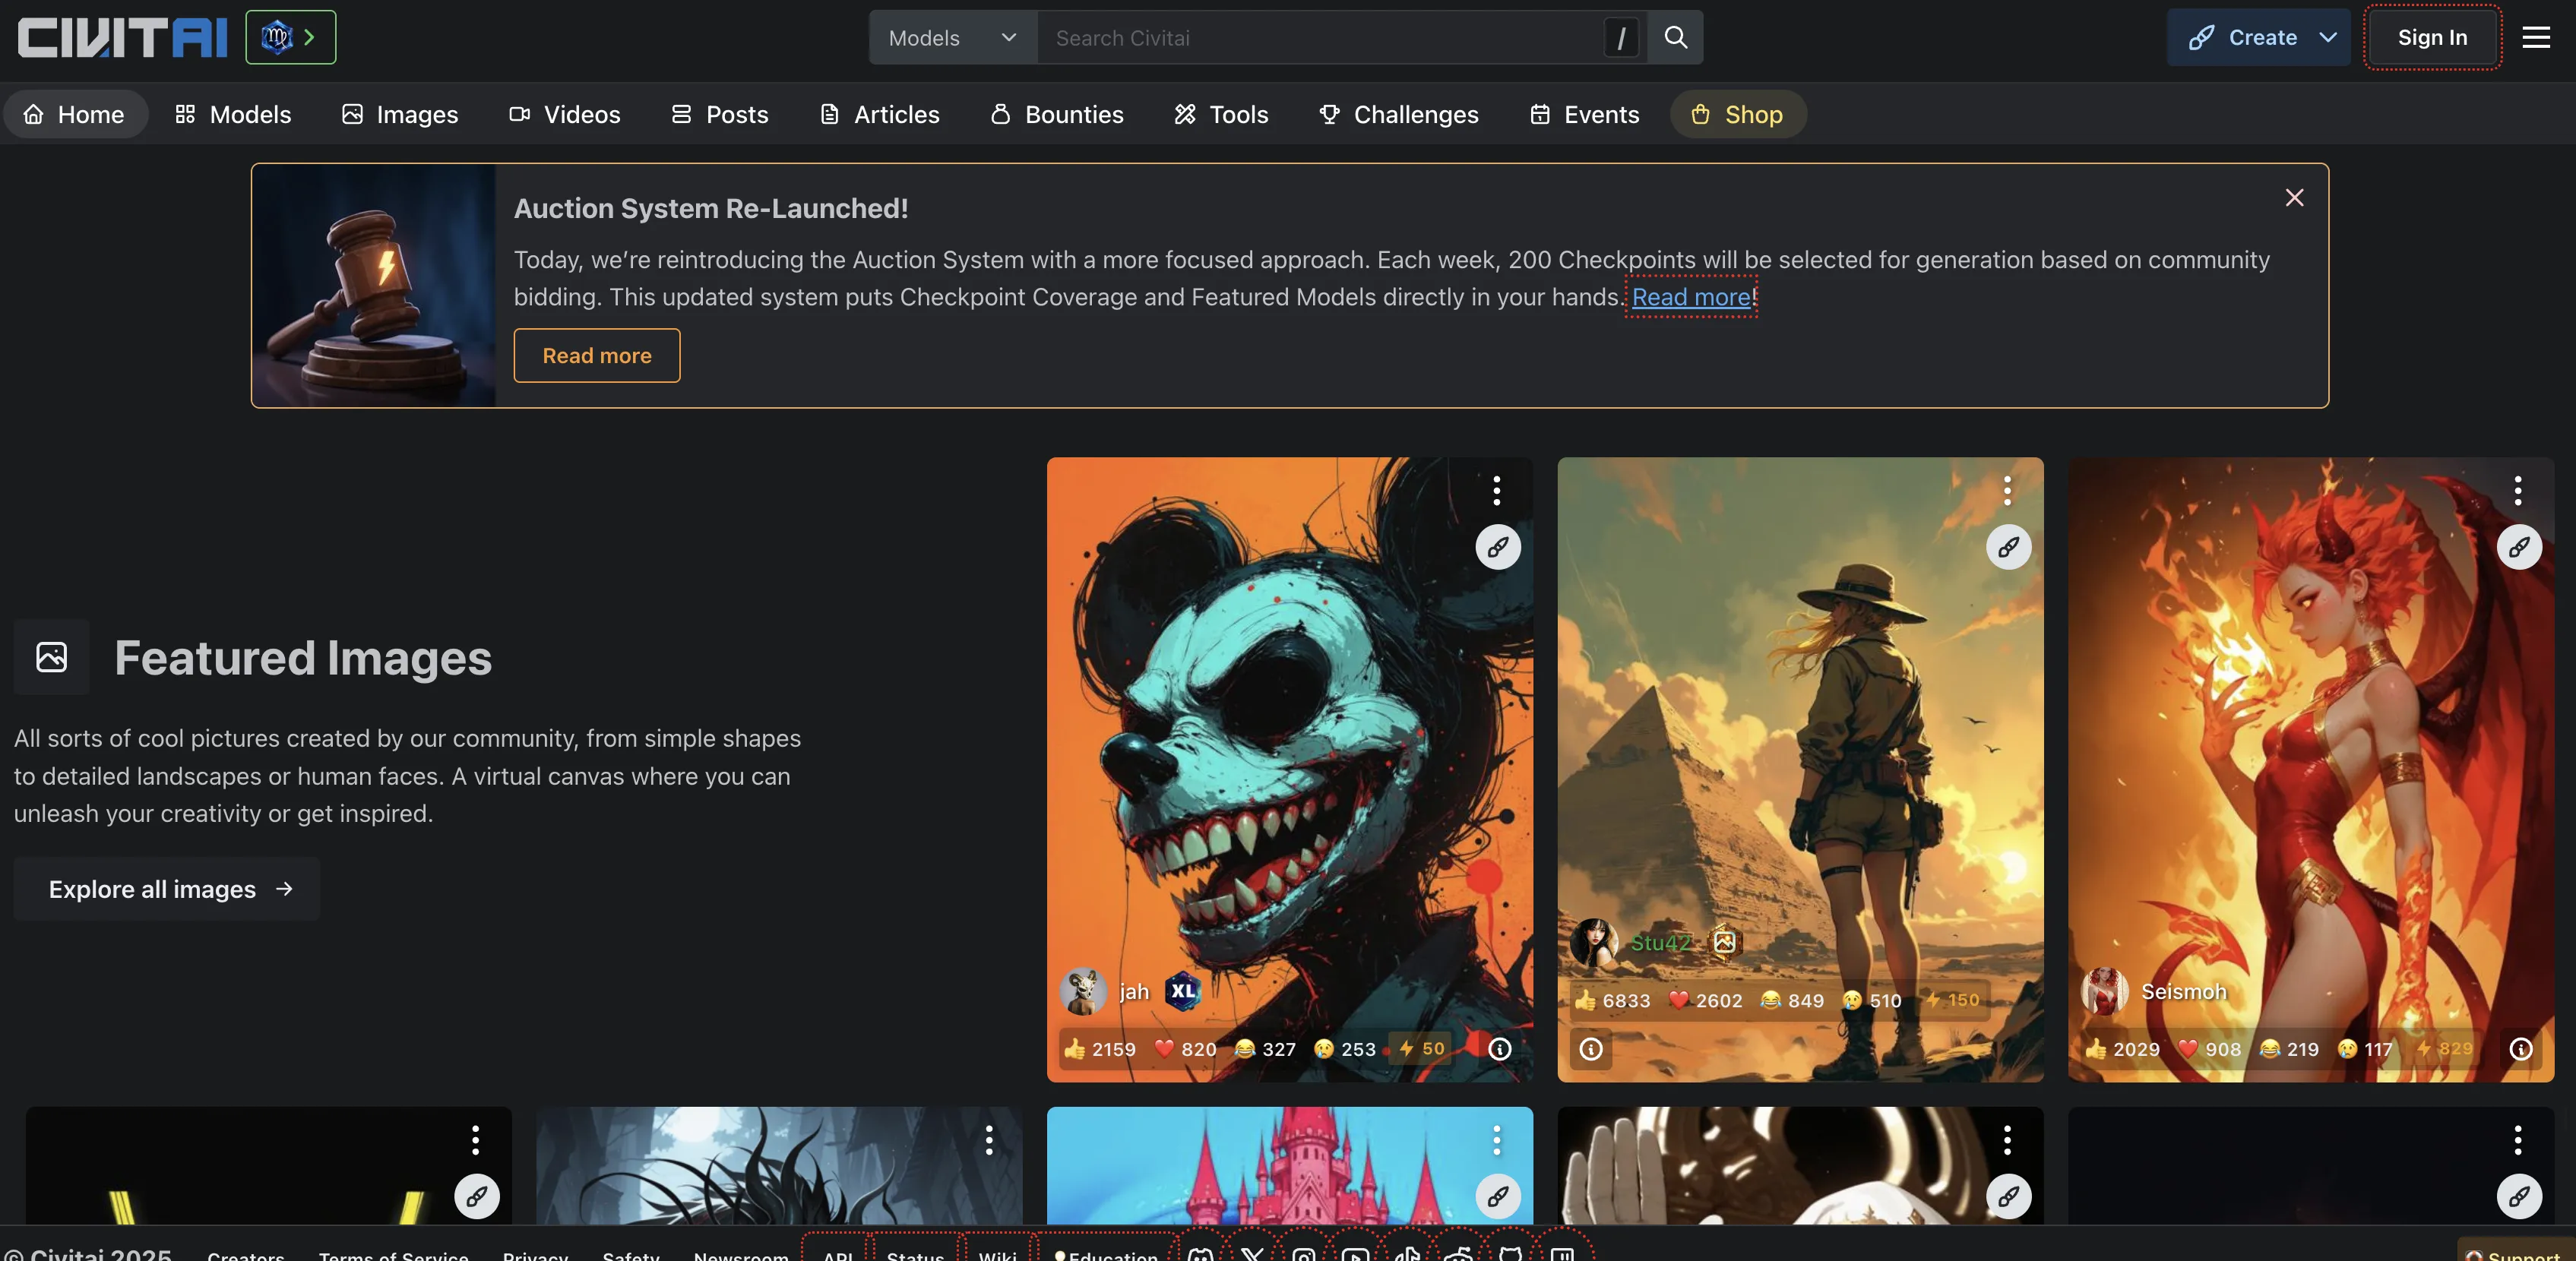Click the remix brush icon on Seismoh's image
This screenshot has width=2576, height=1261.
(2518, 547)
